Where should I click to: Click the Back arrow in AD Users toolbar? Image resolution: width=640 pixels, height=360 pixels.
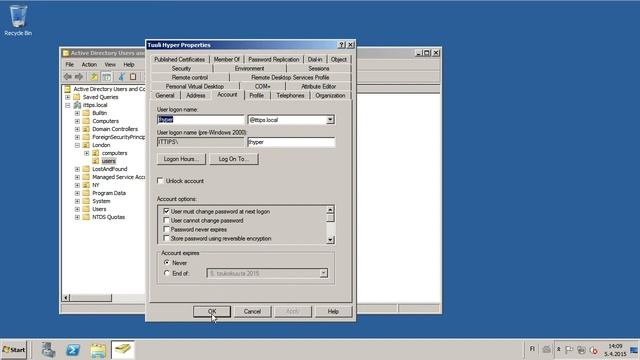(68, 76)
